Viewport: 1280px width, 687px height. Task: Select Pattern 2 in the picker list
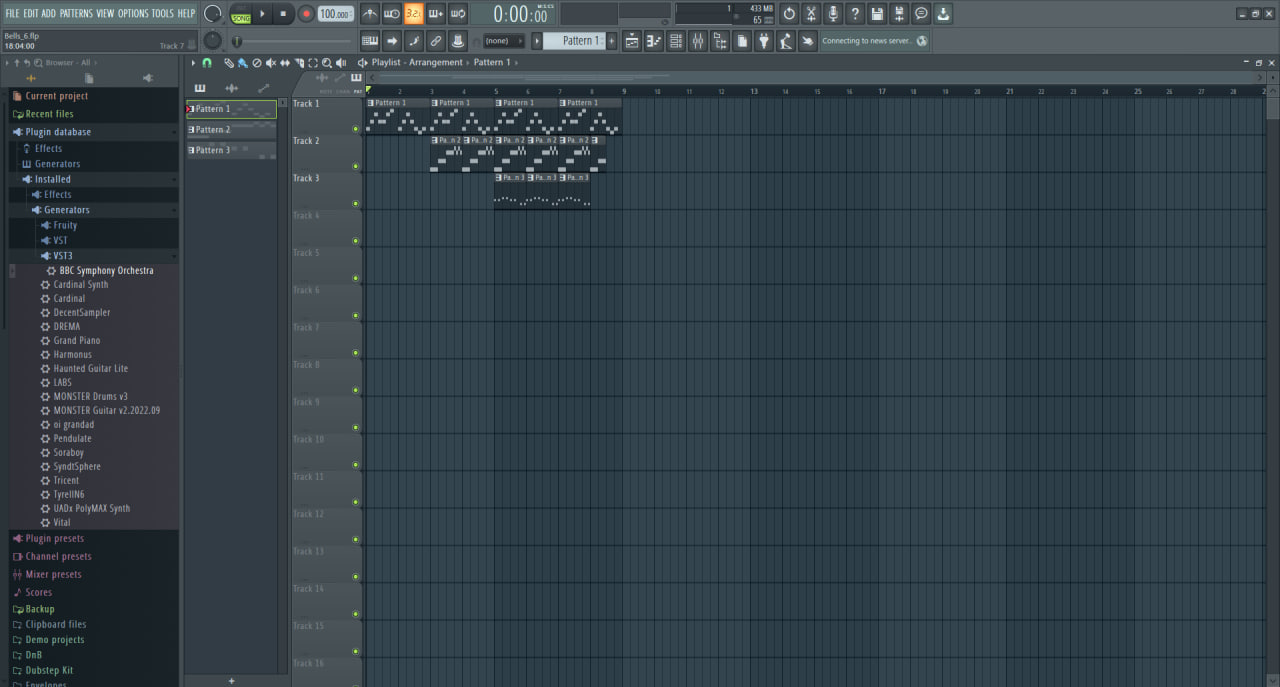pos(231,130)
